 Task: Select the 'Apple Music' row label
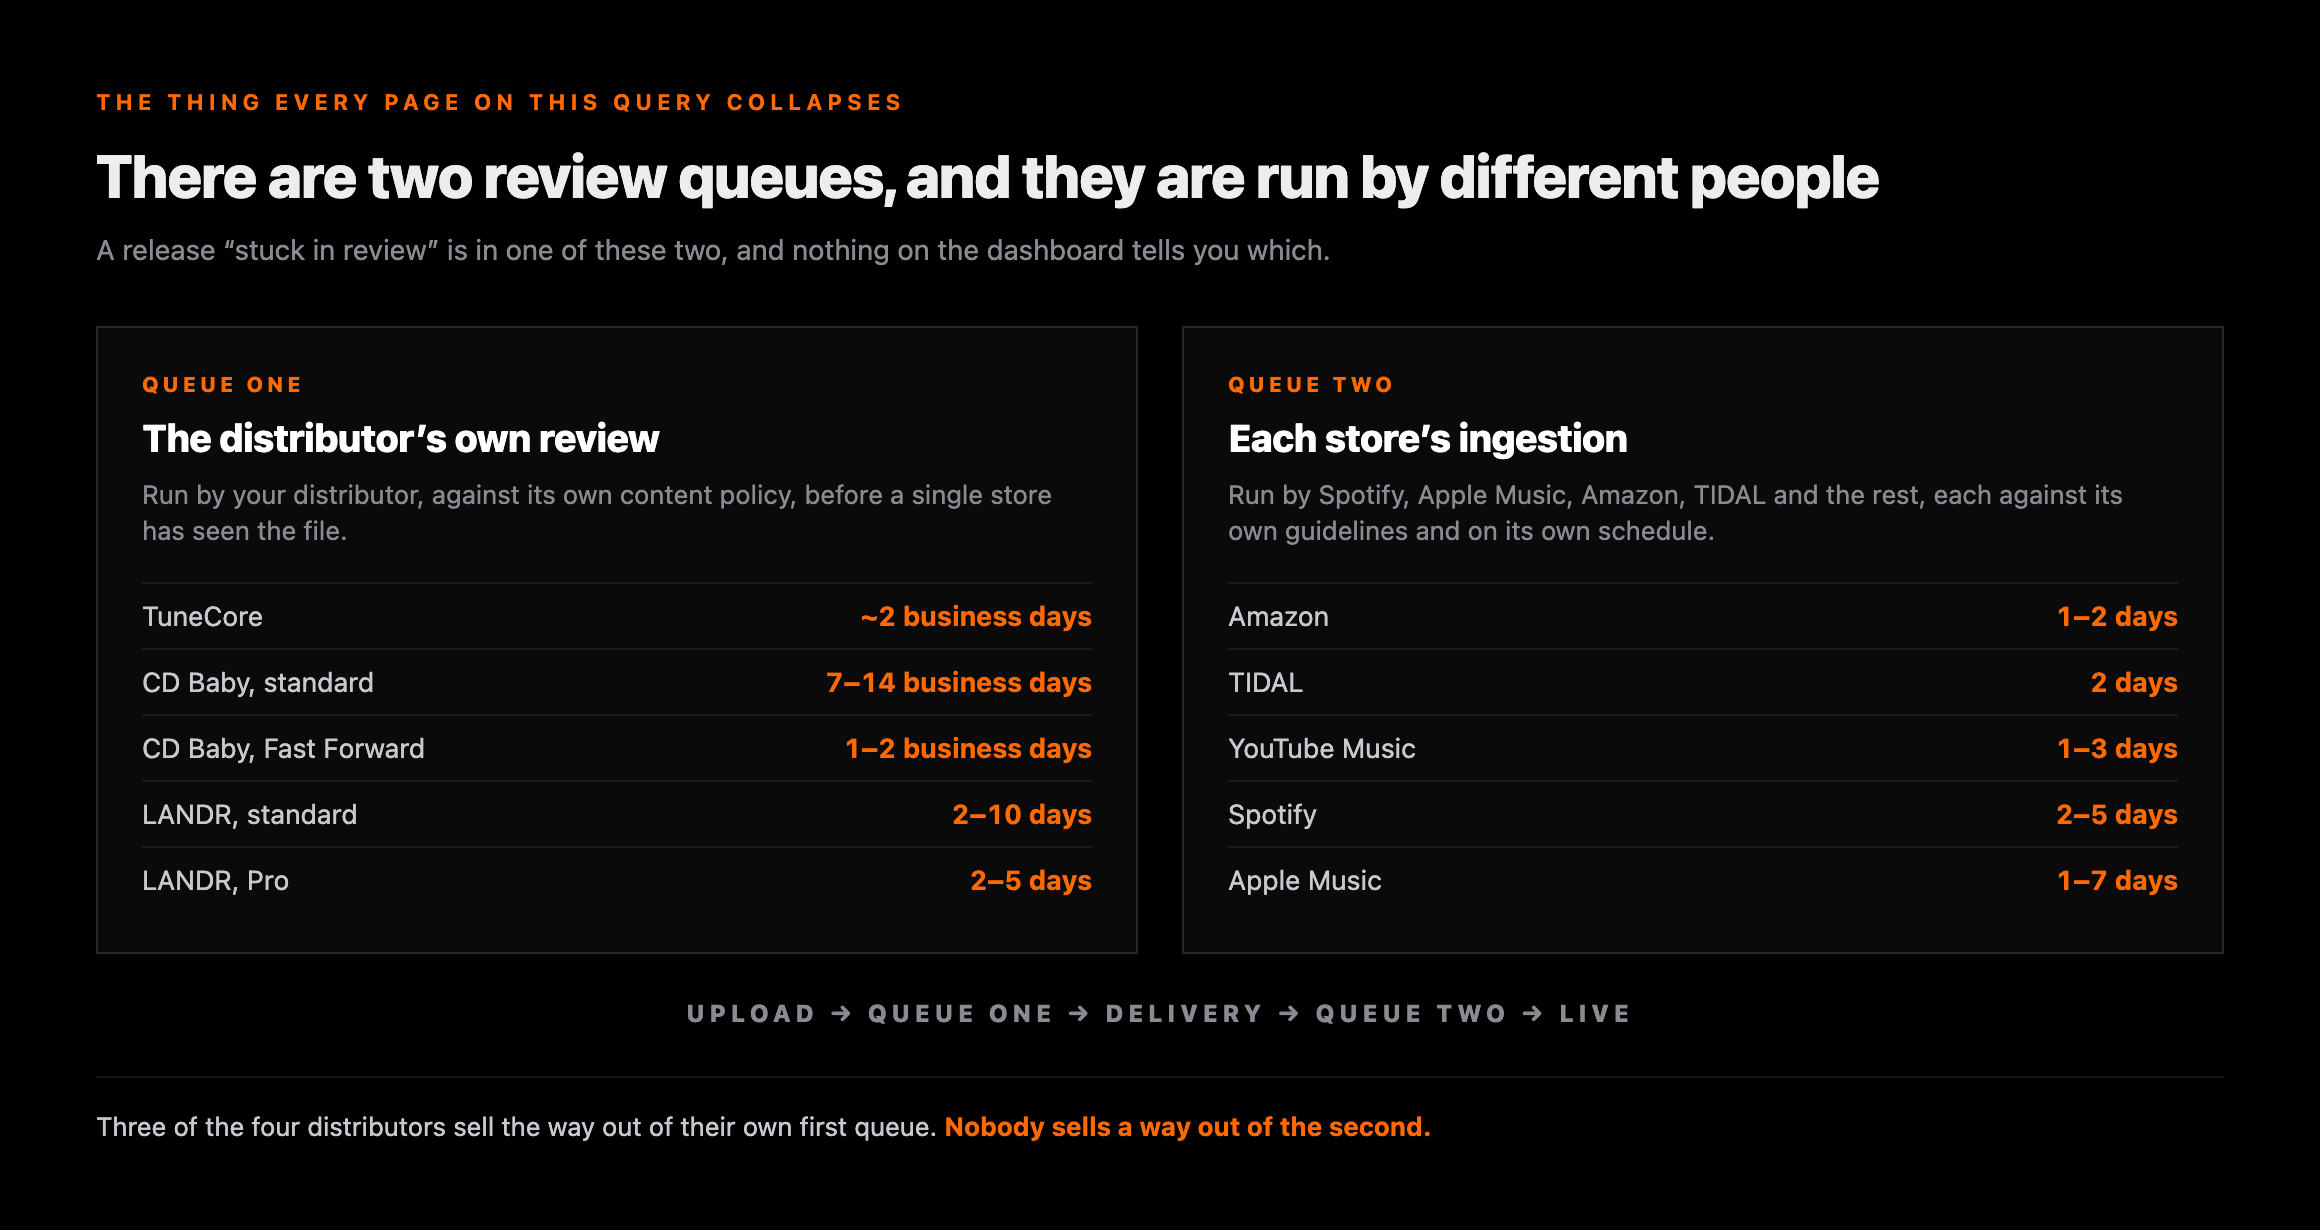point(1304,880)
